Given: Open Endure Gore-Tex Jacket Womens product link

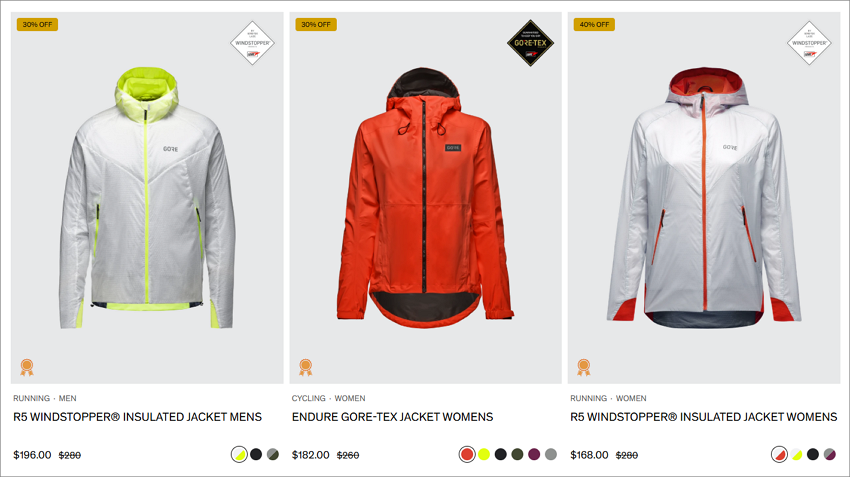Looking at the screenshot, I should [392, 417].
